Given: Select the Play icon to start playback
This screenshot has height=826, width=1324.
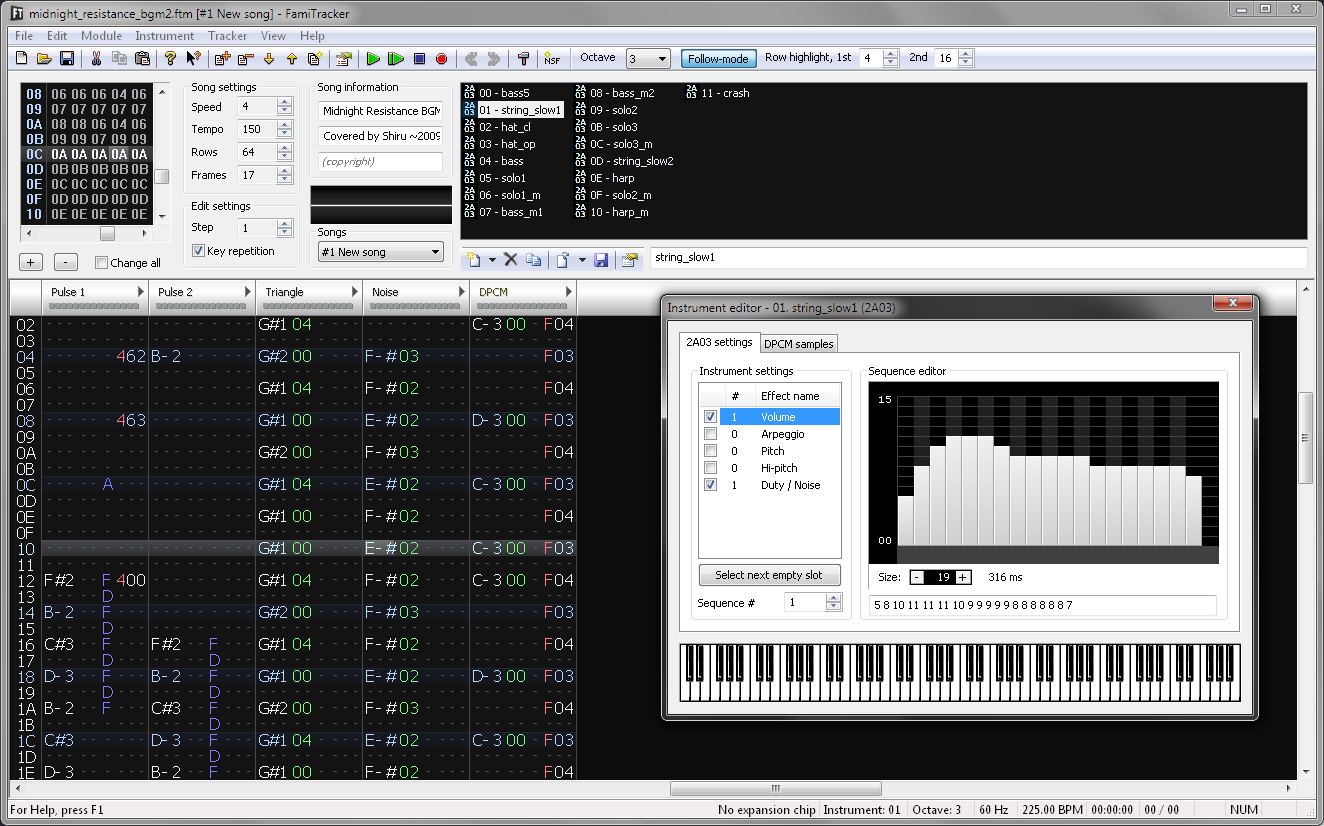Looking at the screenshot, I should pos(373,58).
